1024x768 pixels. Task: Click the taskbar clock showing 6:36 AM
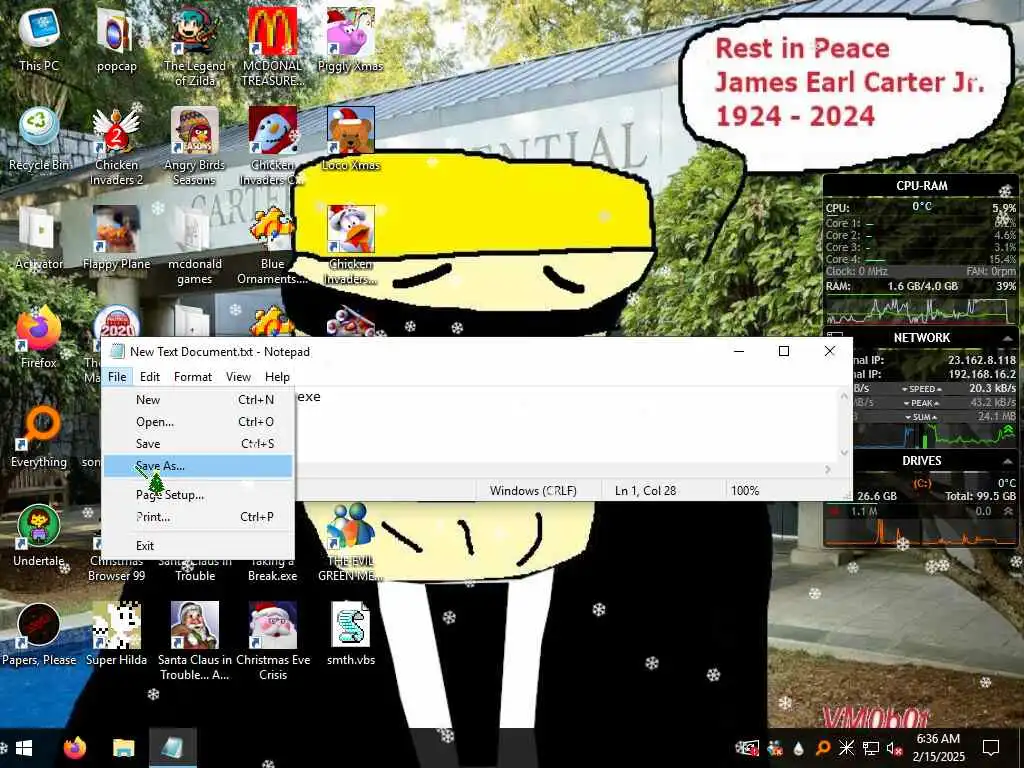(x=938, y=748)
